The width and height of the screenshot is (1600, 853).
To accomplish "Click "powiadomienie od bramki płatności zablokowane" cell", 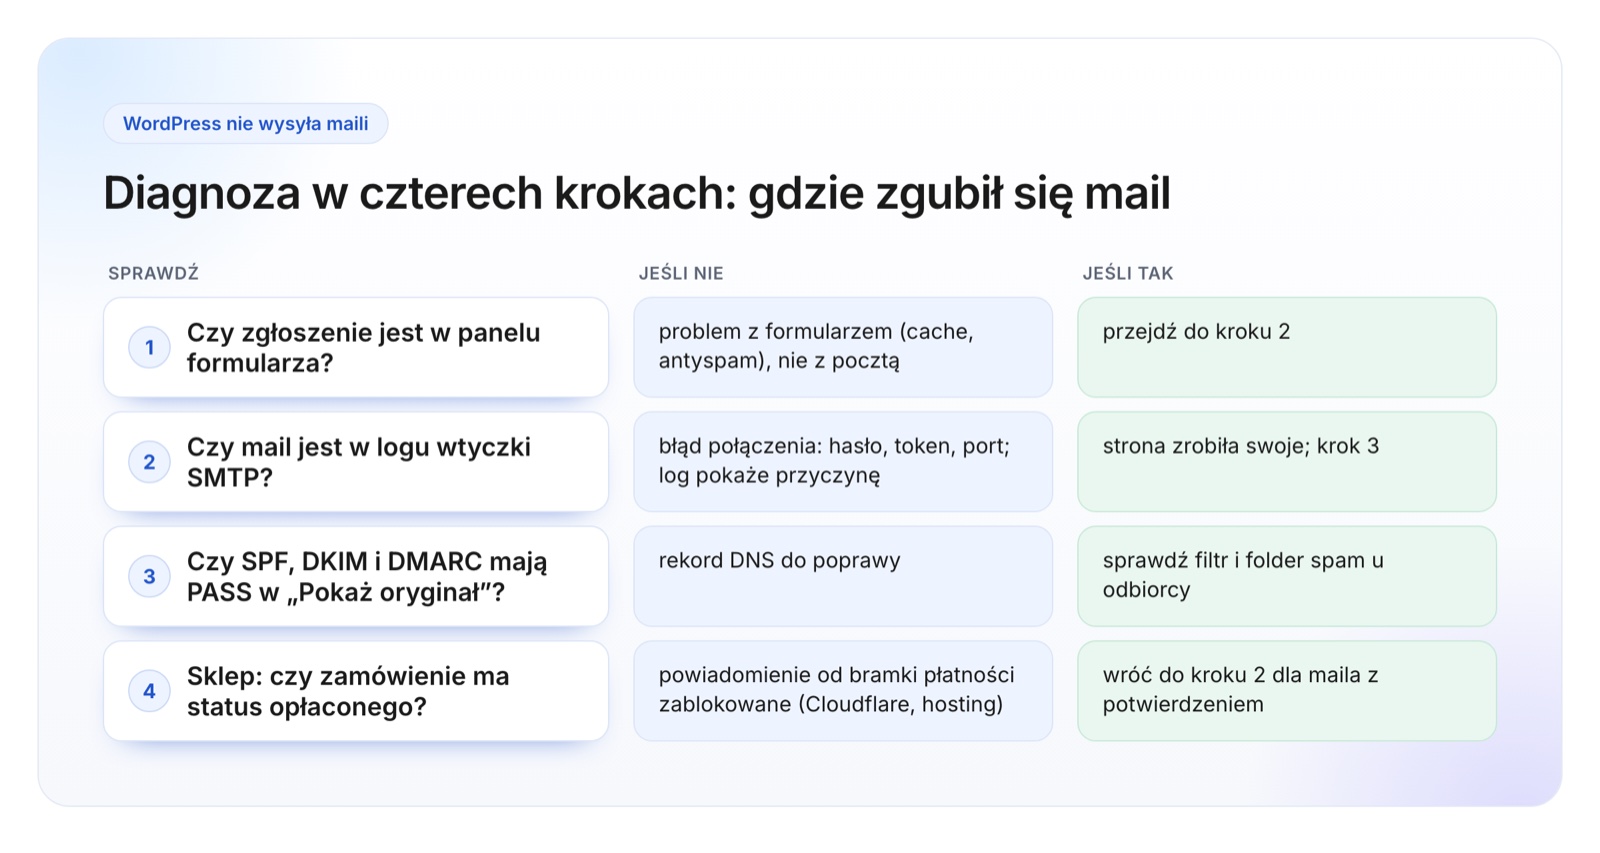I will pyautogui.click(x=843, y=691).
